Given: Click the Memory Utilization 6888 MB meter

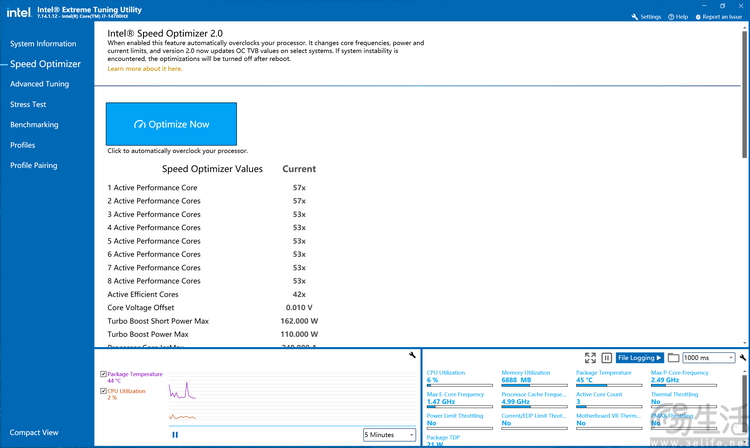Looking at the screenshot, I should [x=534, y=378].
